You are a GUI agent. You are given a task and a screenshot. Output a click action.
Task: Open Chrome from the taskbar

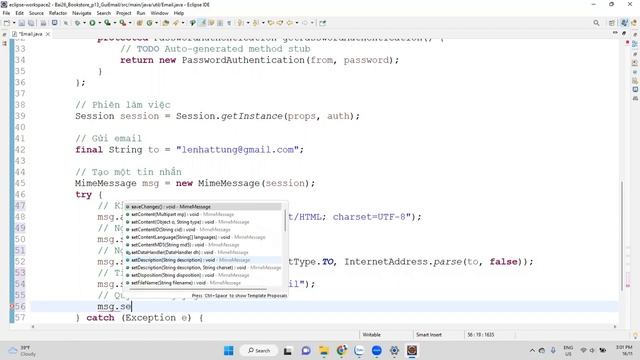pos(342,351)
